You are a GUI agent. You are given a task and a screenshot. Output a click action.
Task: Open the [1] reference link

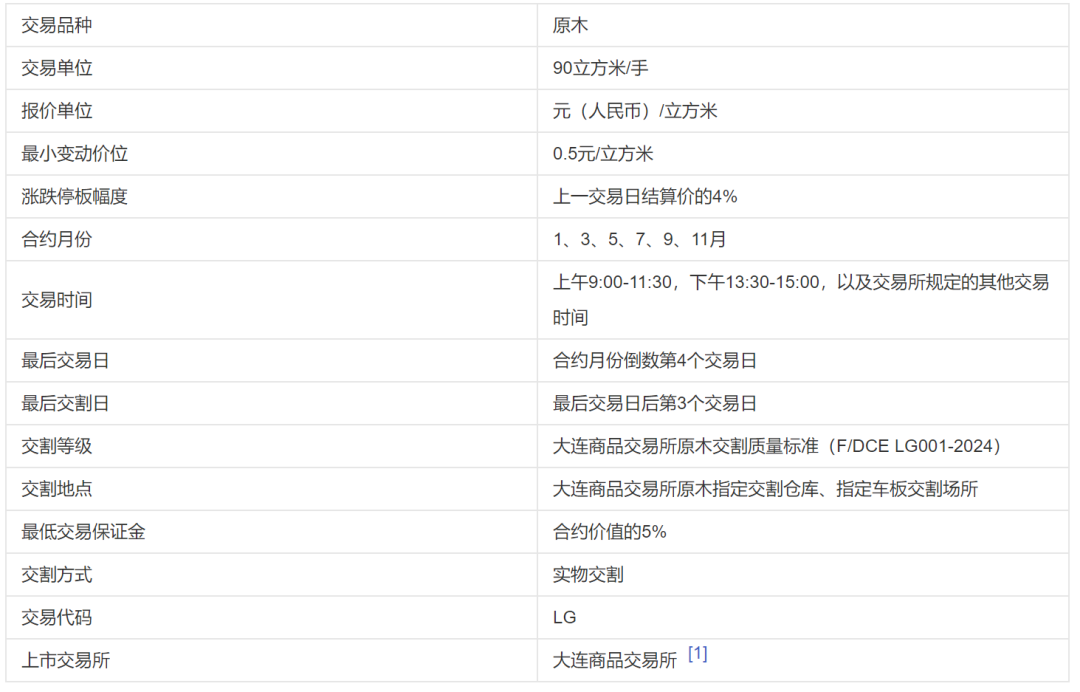pos(698,653)
